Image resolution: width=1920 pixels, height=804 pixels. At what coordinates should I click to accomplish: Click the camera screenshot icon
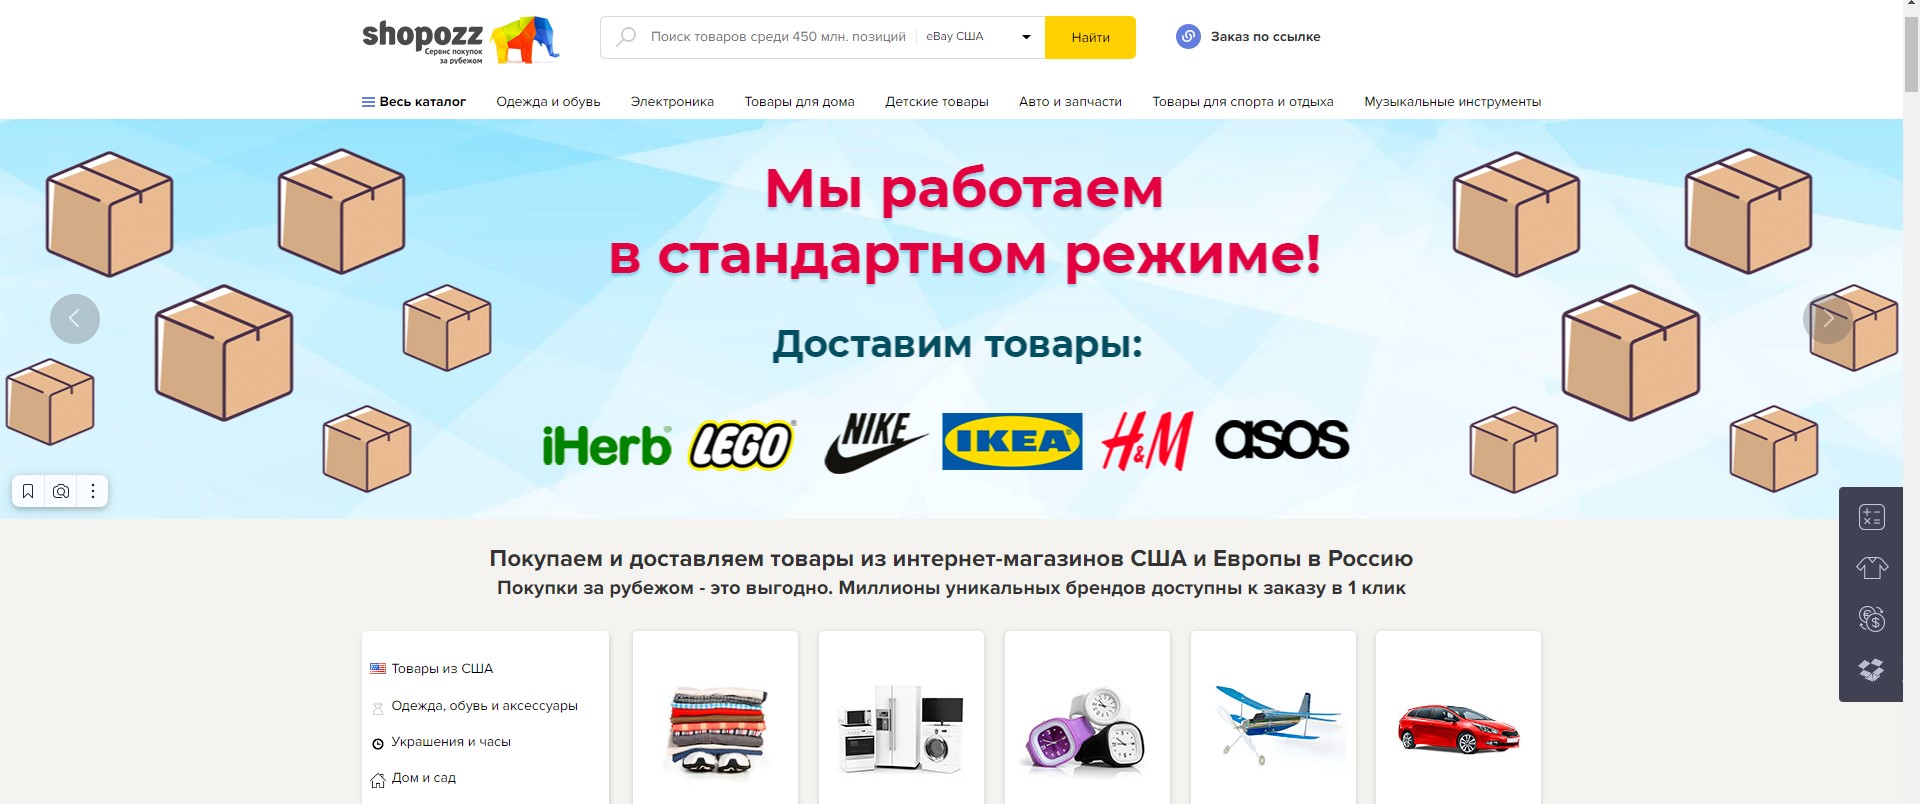point(61,491)
